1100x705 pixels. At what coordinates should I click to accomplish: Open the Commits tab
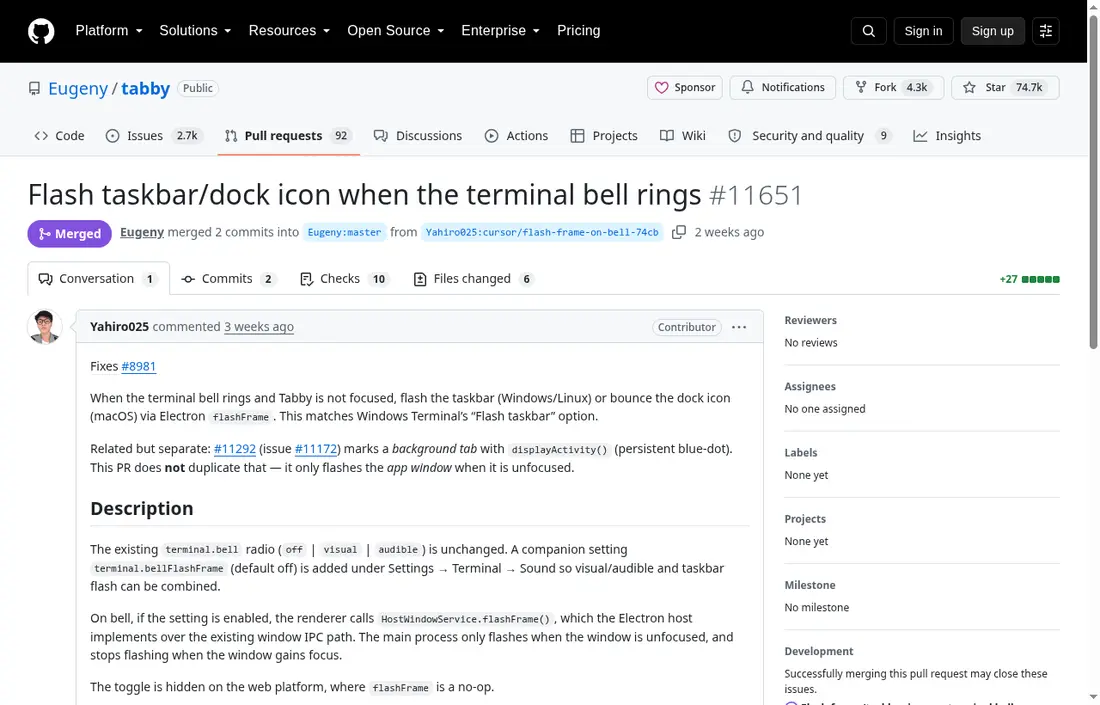click(x=228, y=279)
